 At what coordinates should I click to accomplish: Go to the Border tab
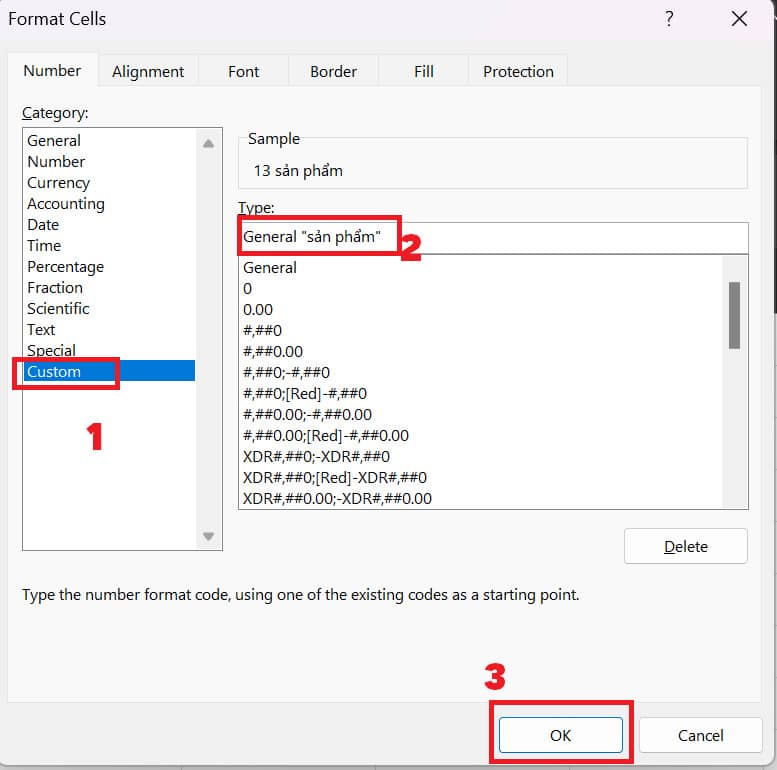(x=333, y=72)
